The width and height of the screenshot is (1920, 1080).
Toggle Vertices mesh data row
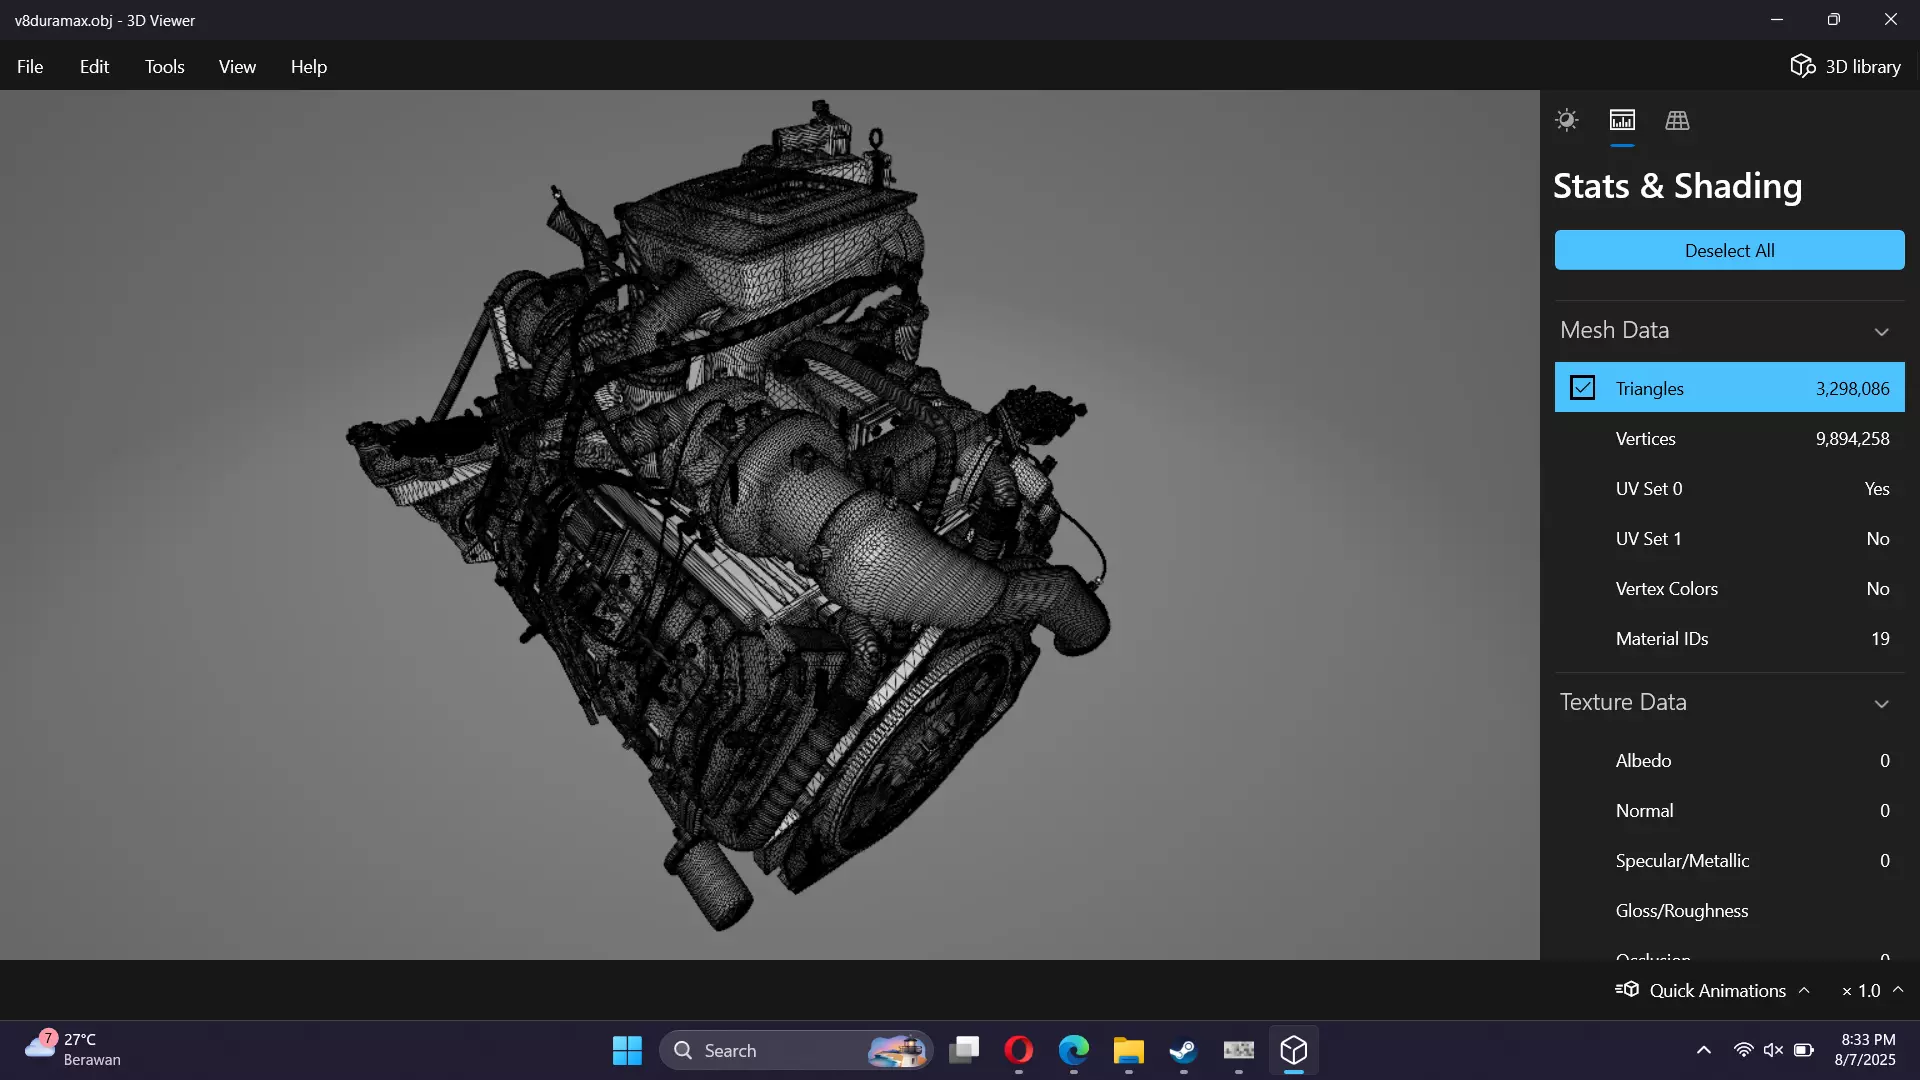[1729, 438]
